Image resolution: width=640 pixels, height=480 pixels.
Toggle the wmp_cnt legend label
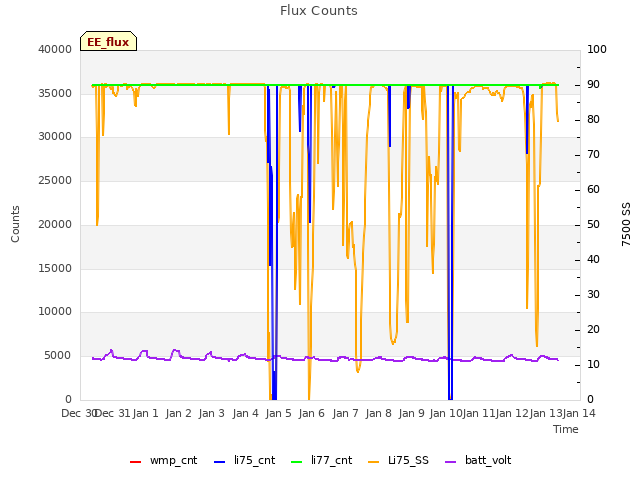coord(173,460)
